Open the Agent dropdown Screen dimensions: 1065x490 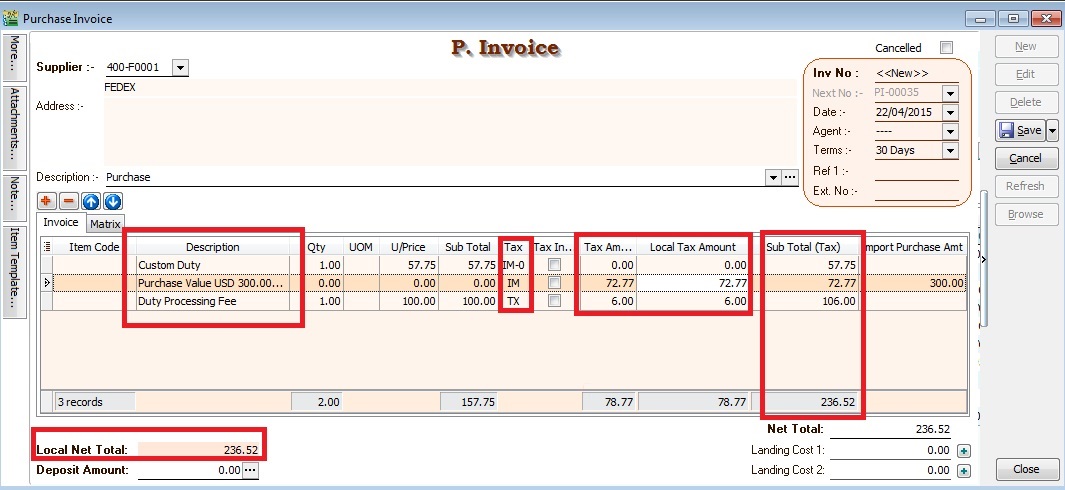(950, 131)
